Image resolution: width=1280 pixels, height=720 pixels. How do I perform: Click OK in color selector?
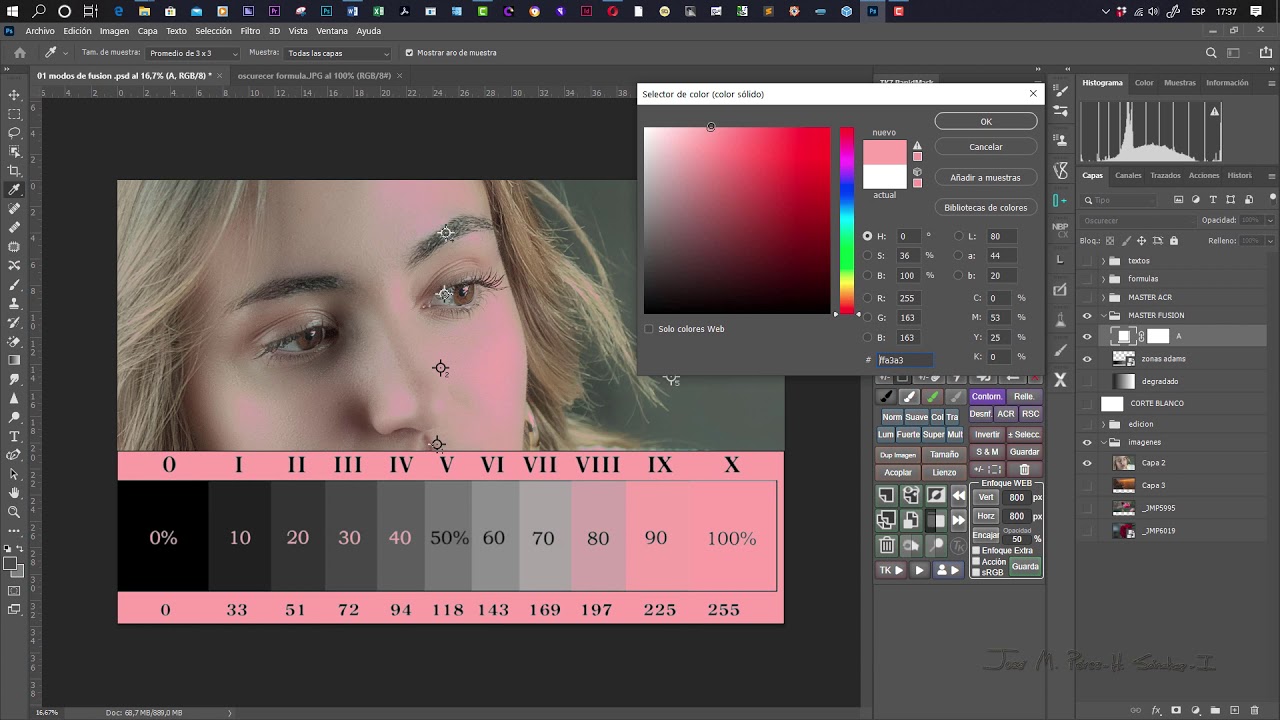(x=986, y=122)
